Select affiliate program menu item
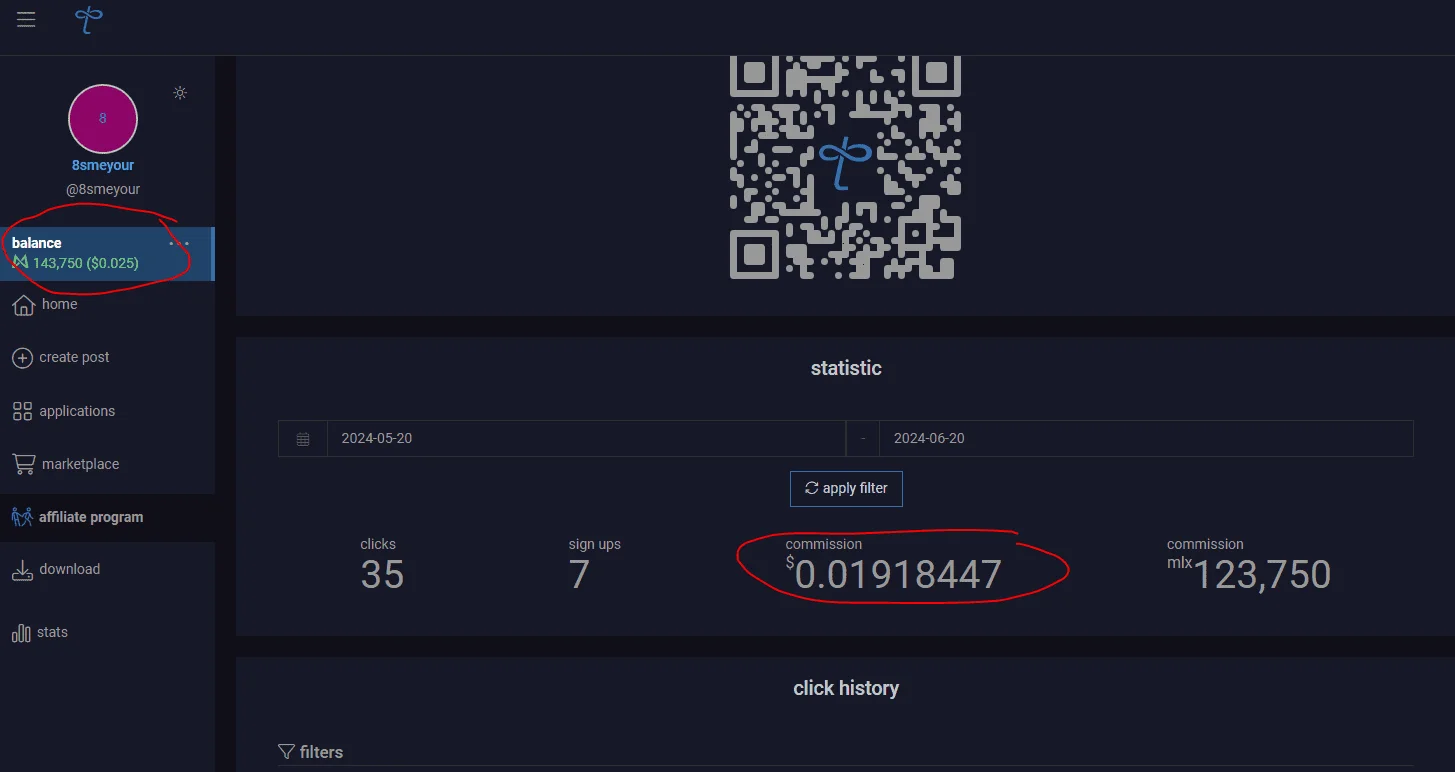Viewport: 1455px width, 772px height. pos(91,517)
